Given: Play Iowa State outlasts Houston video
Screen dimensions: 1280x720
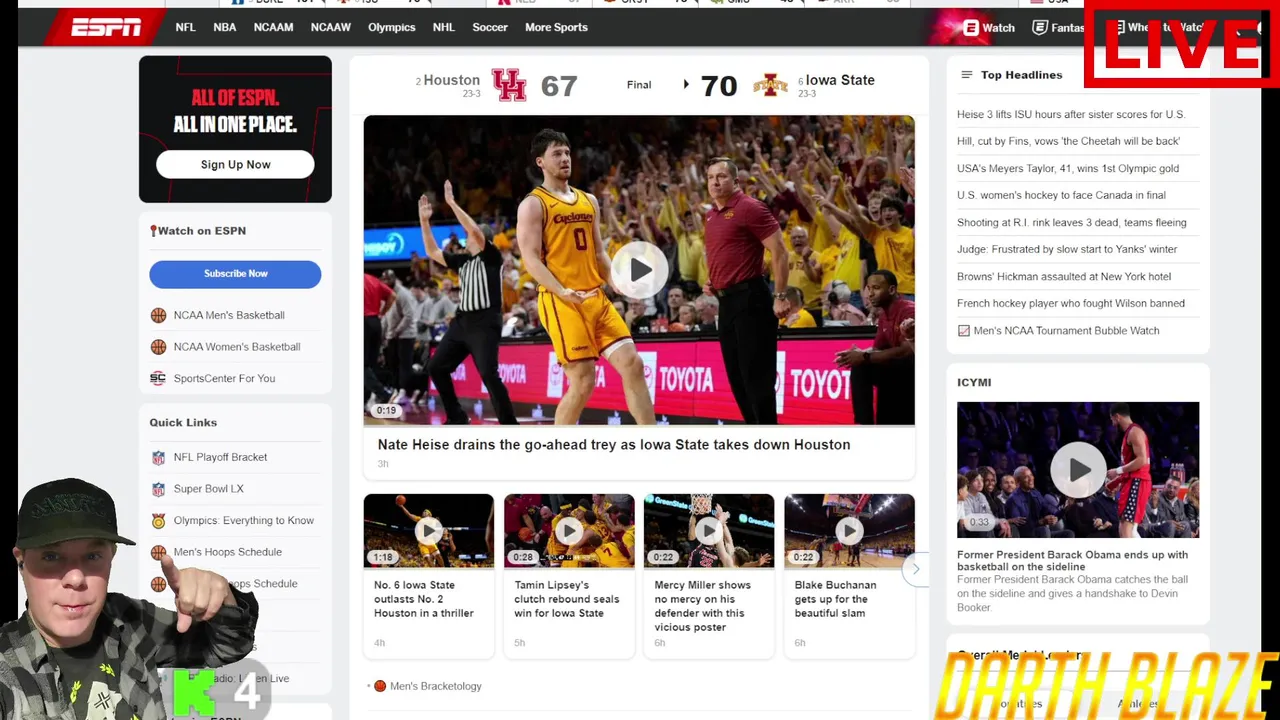Looking at the screenshot, I should tap(428, 531).
